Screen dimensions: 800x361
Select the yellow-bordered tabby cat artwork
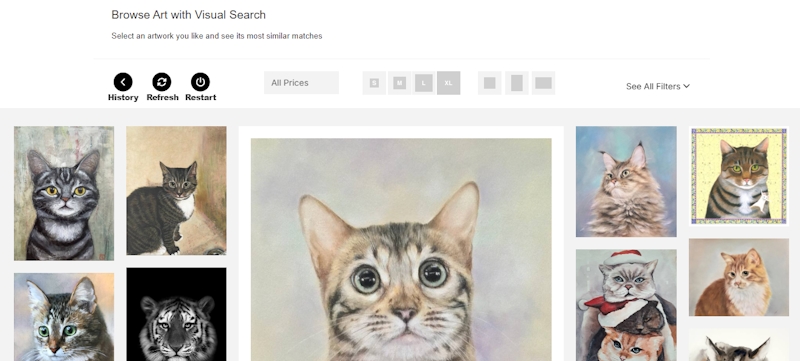[x=739, y=176]
